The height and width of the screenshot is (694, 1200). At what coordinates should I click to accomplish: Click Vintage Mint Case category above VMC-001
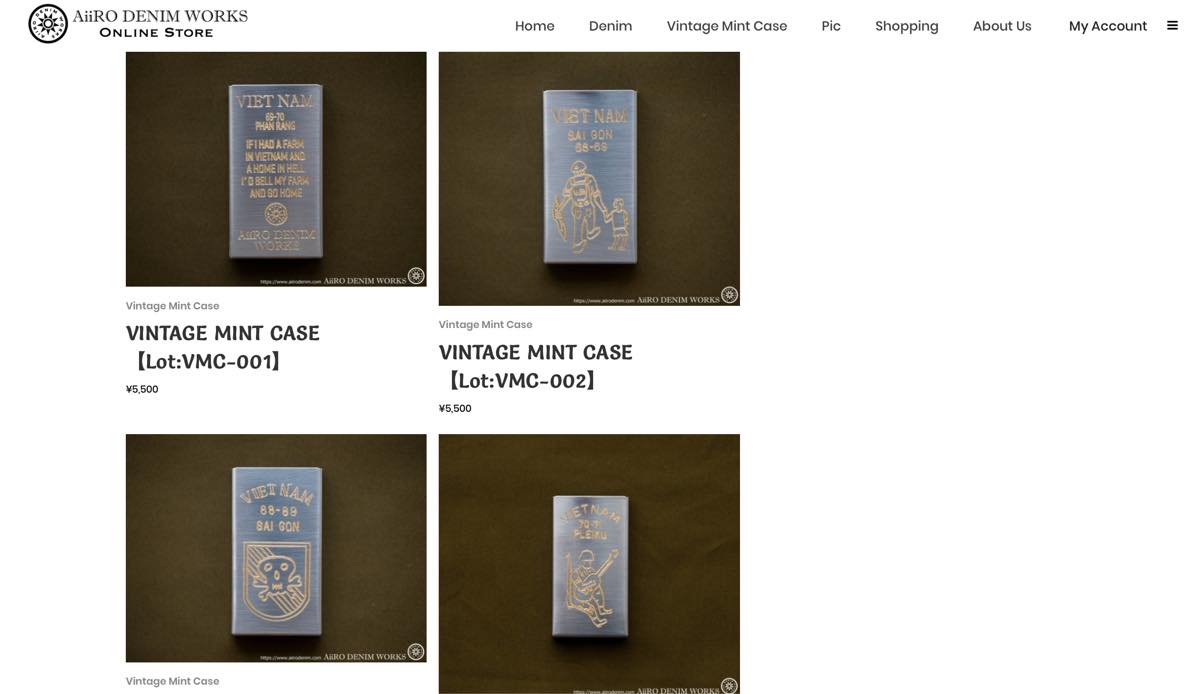coord(172,306)
